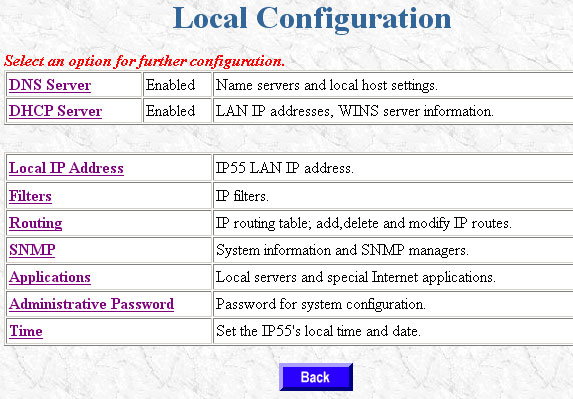The width and height of the screenshot is (573, 399).
Task: Select the Routing link
Action: click(x=35, y=223)
